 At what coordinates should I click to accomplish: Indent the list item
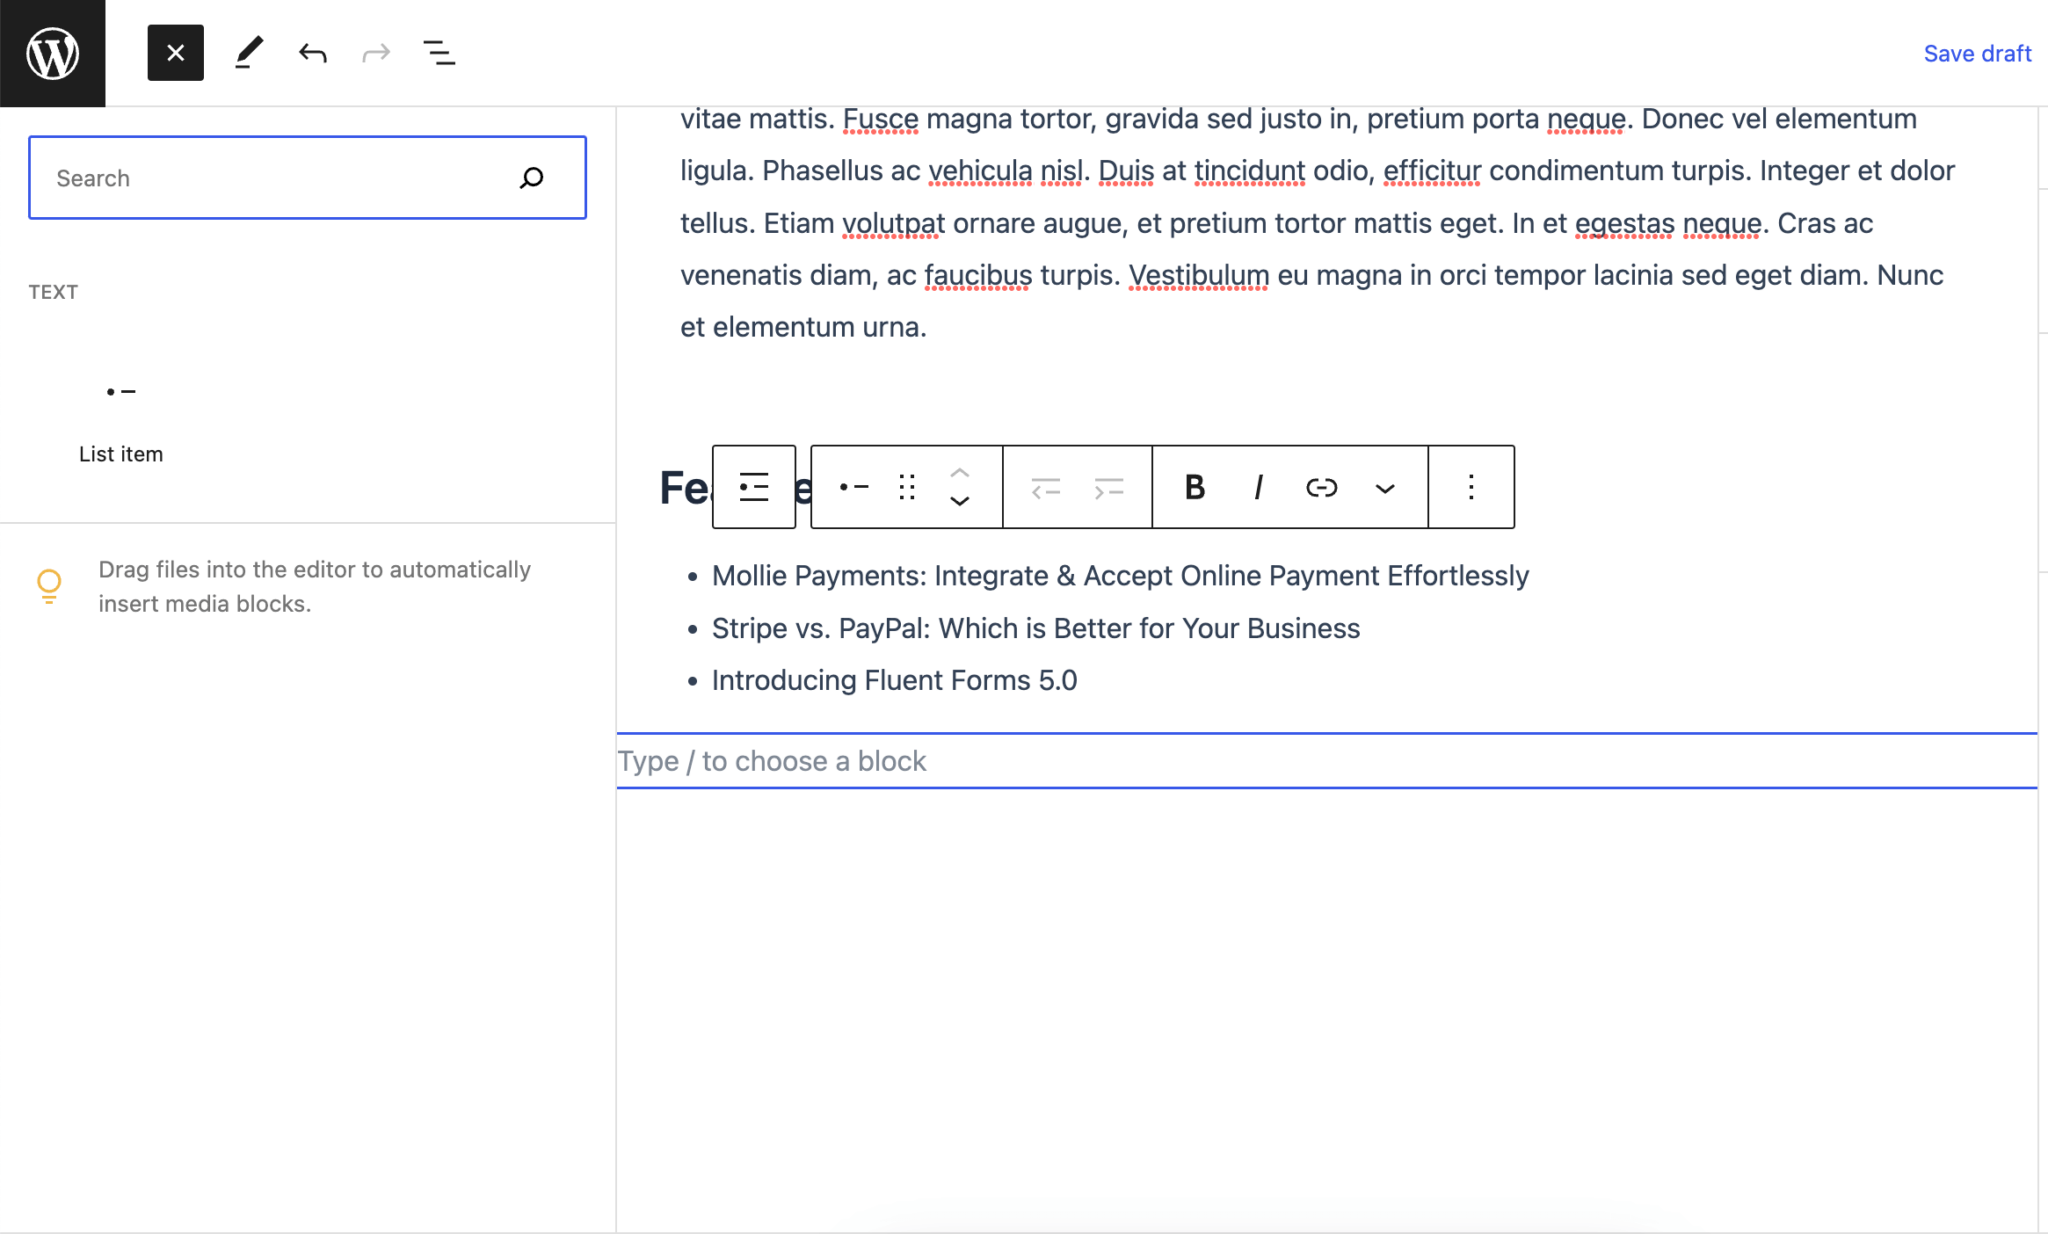[x=1109, y=487]
